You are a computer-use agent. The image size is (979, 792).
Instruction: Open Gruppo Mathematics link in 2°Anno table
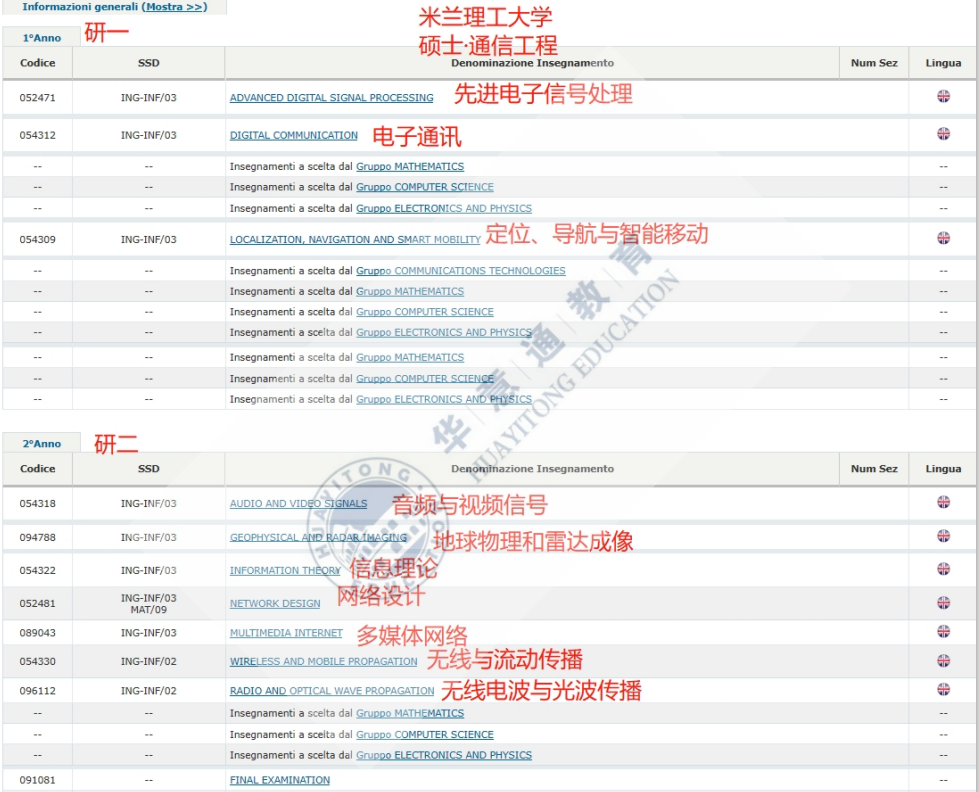click(410, 714)
